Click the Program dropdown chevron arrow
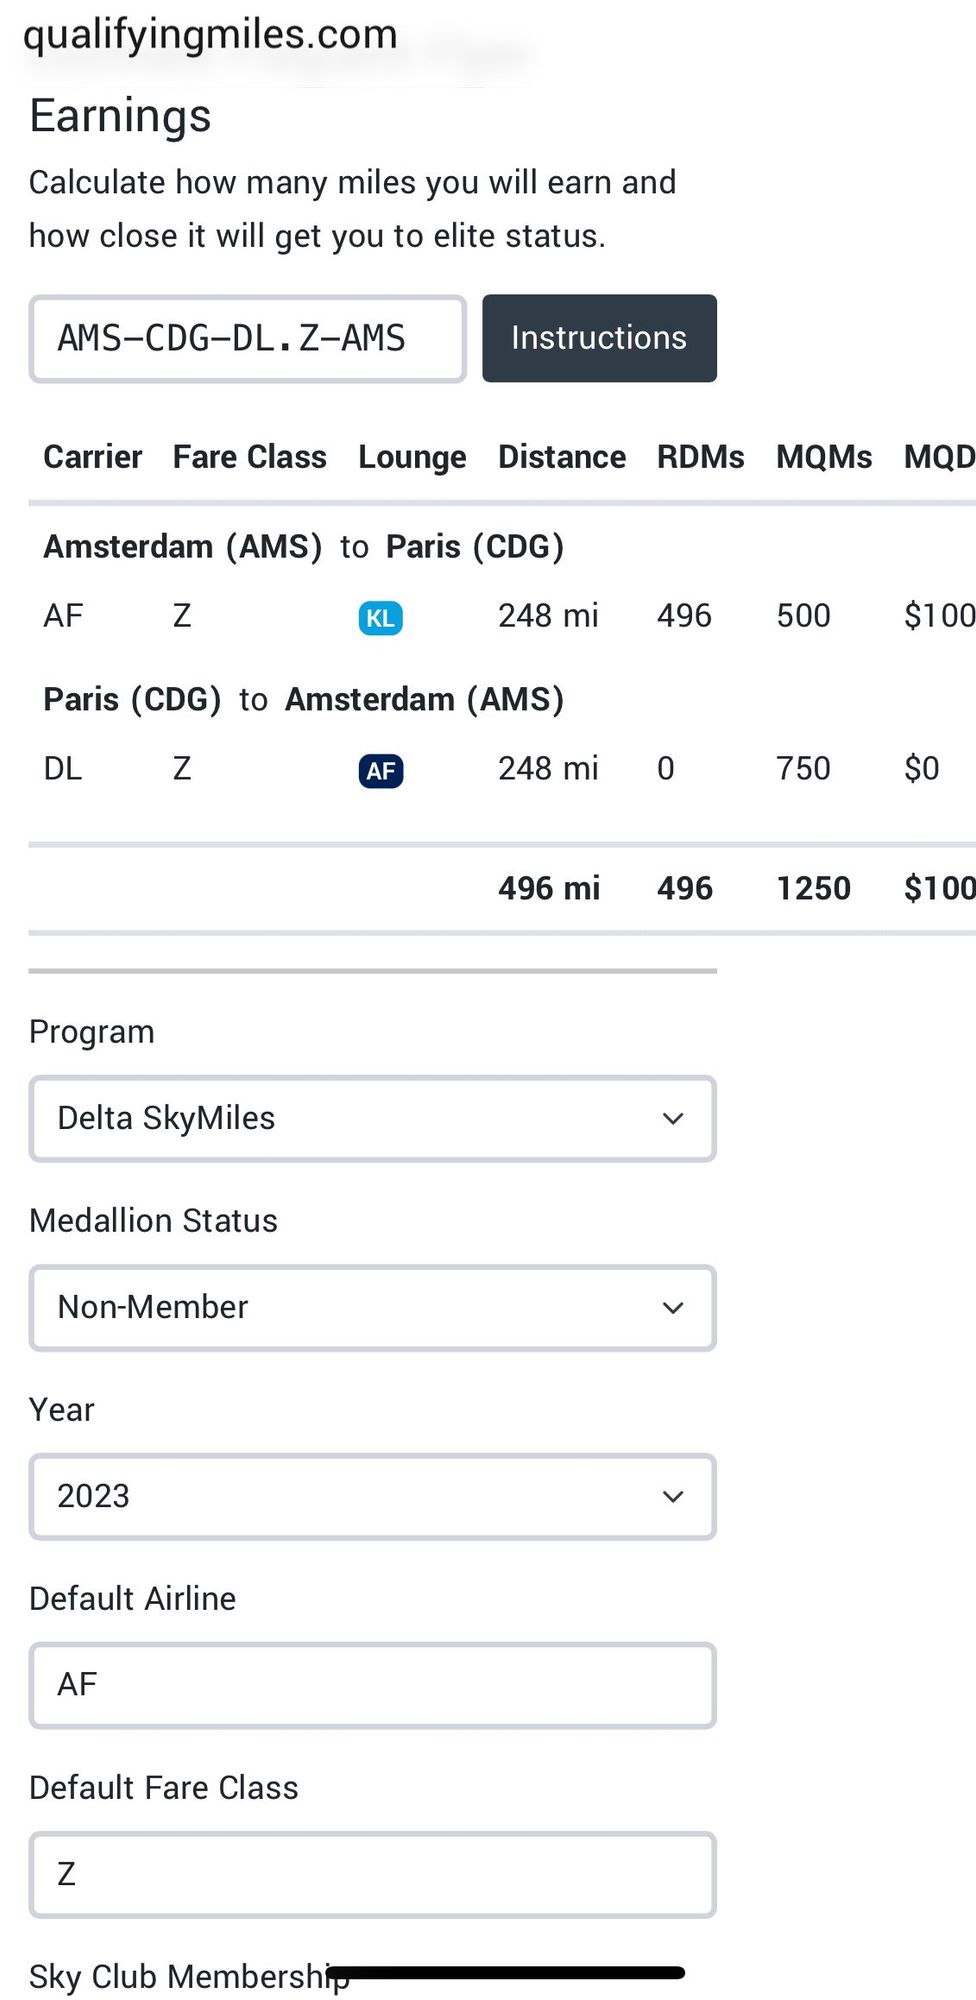This screenshot has width=976, height=2000. point(673,1118)
